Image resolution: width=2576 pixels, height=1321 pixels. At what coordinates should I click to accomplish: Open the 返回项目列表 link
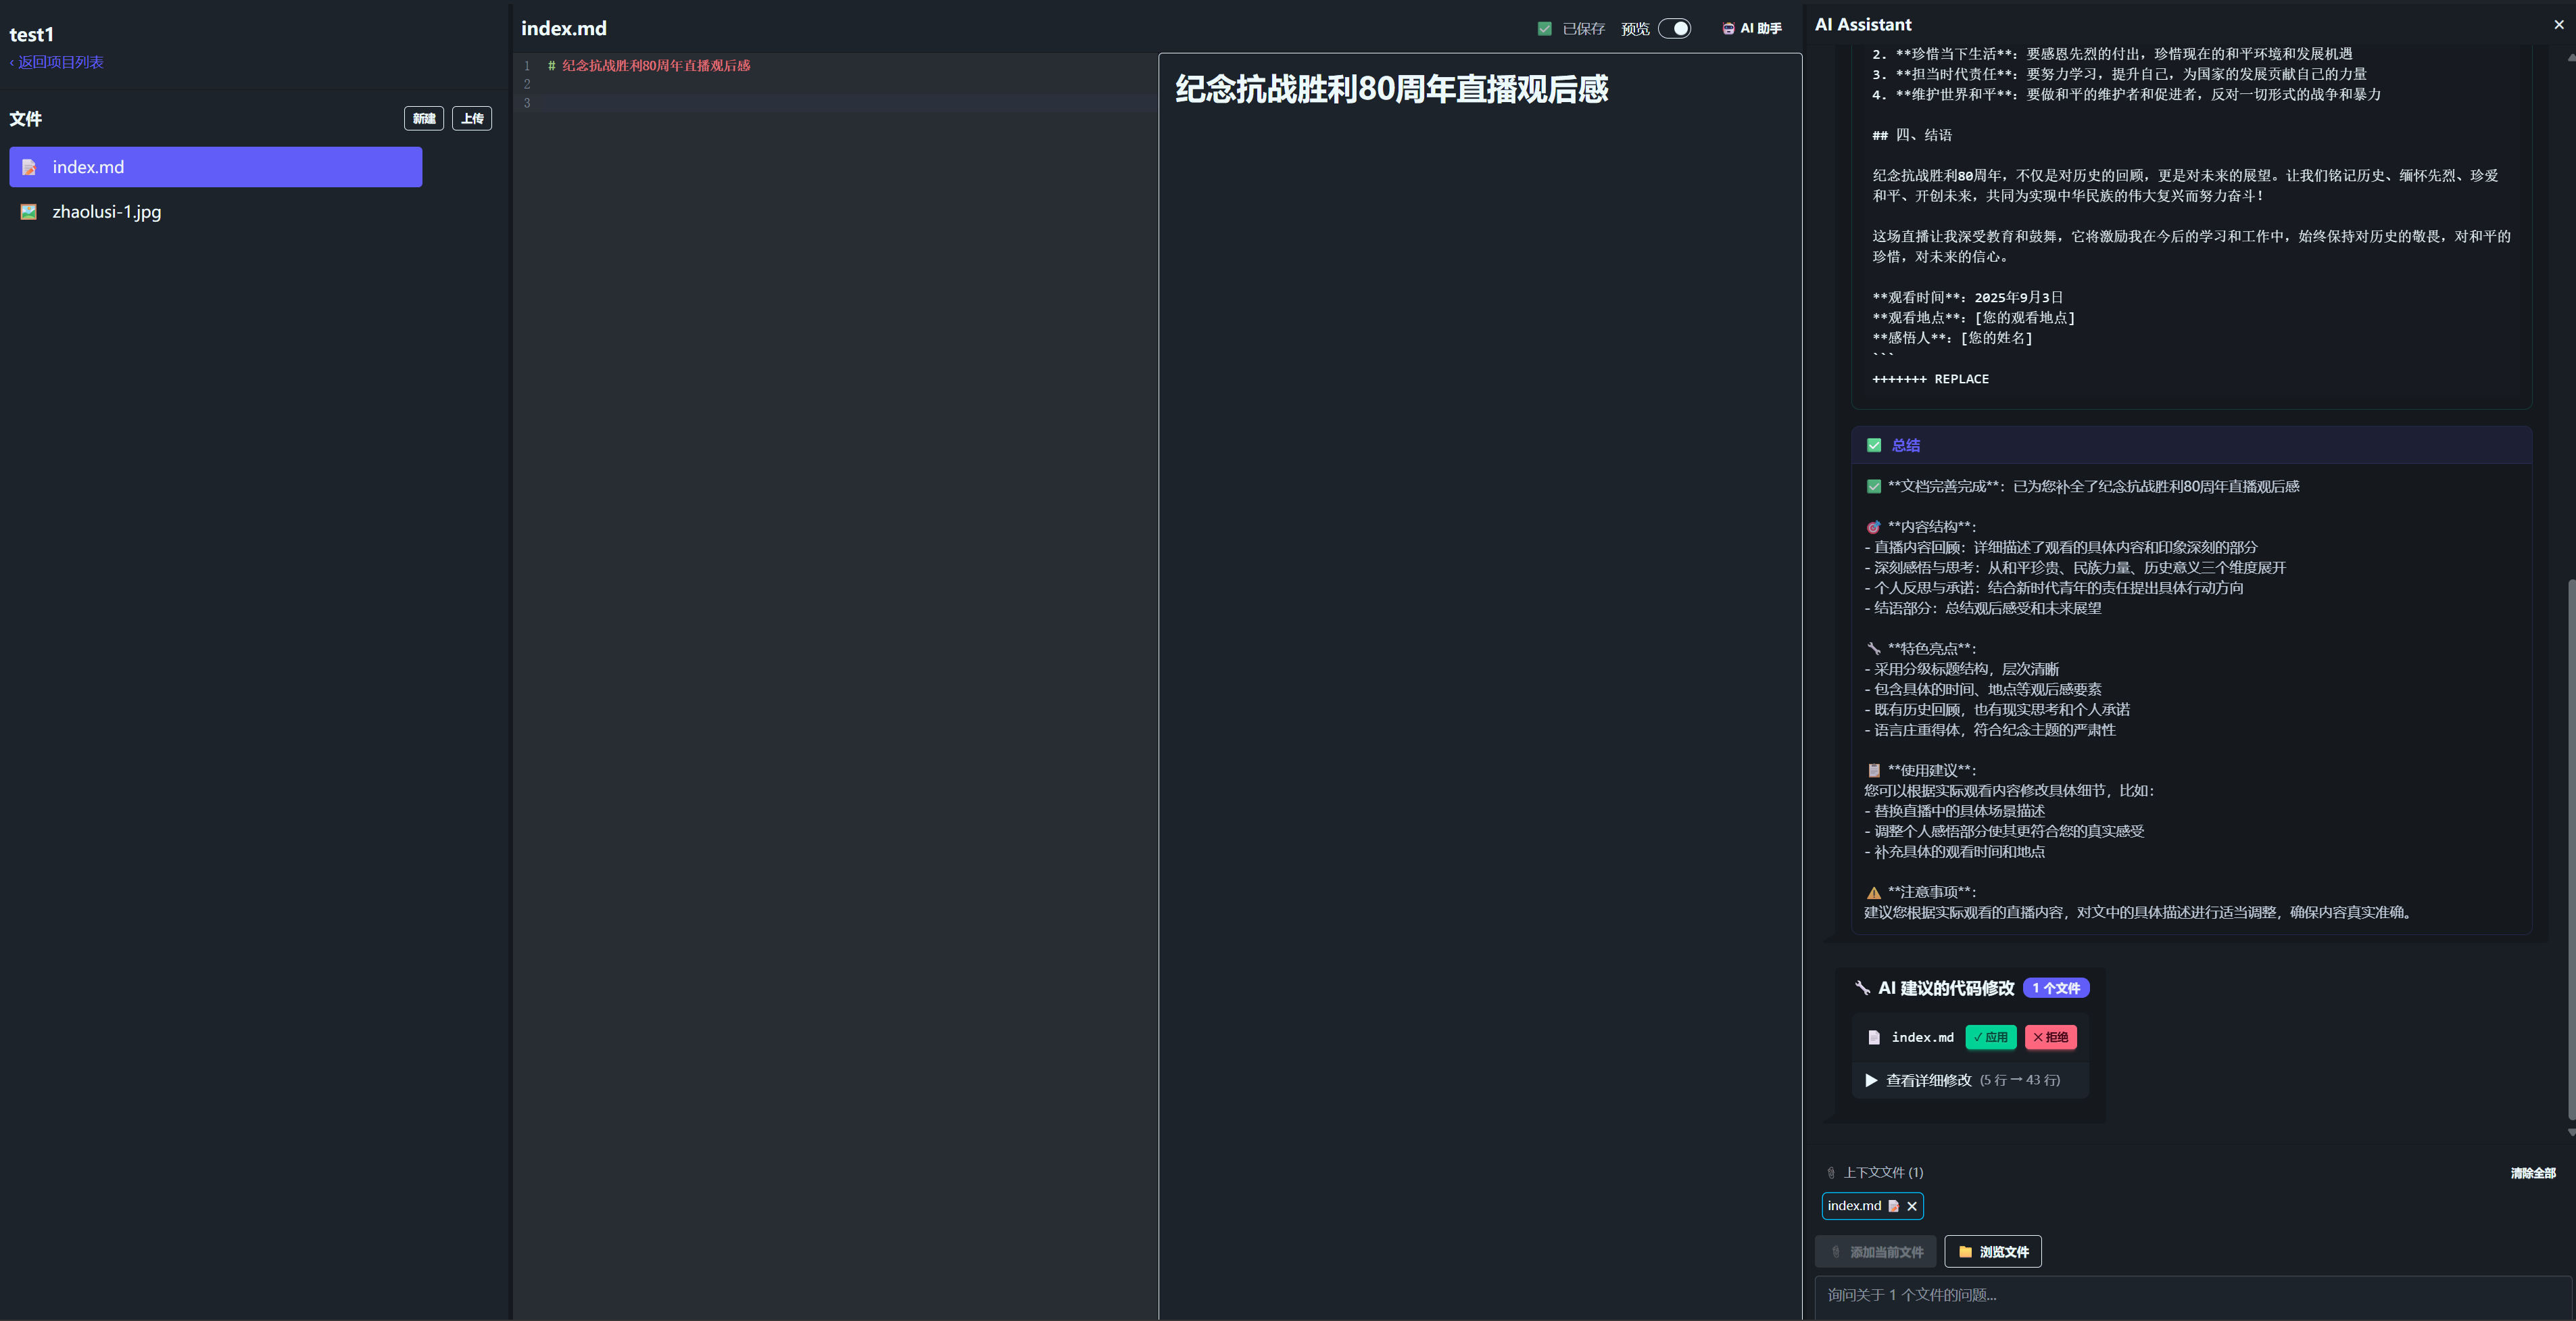(56, 61)
